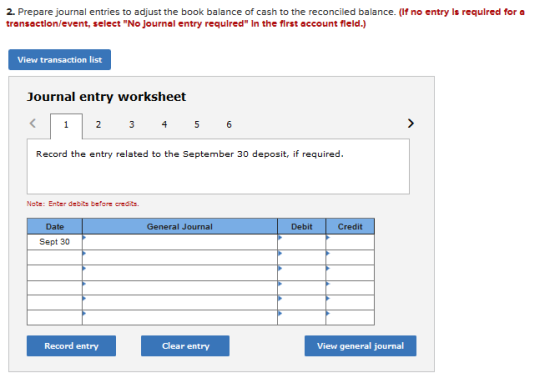Screen dimensions: 560x373
Task: Click last row Debit field
Action: (x=301, y=318)
